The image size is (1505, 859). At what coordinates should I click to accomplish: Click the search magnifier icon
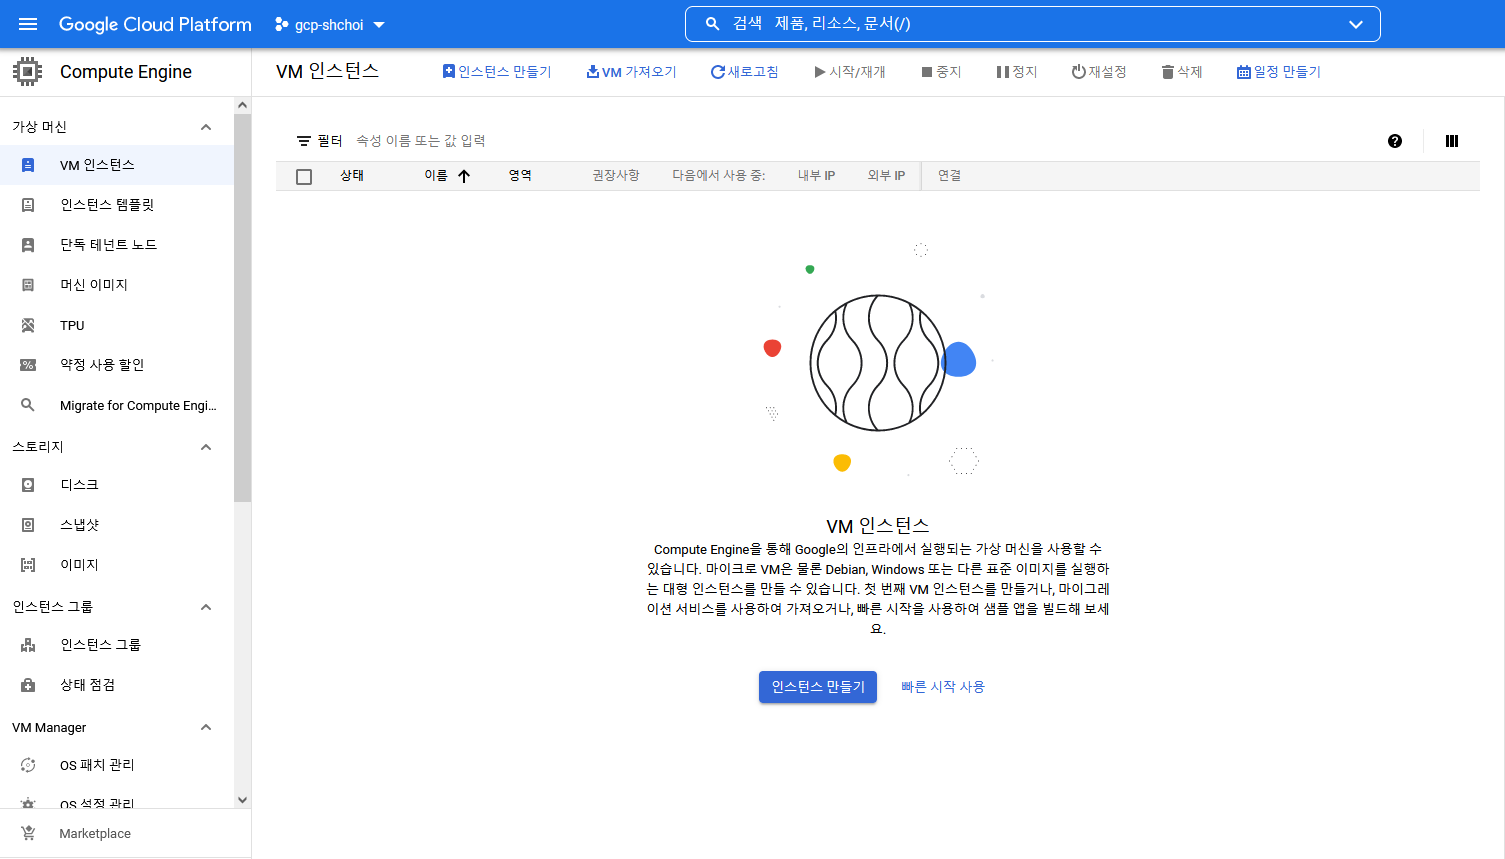point(713,24)
